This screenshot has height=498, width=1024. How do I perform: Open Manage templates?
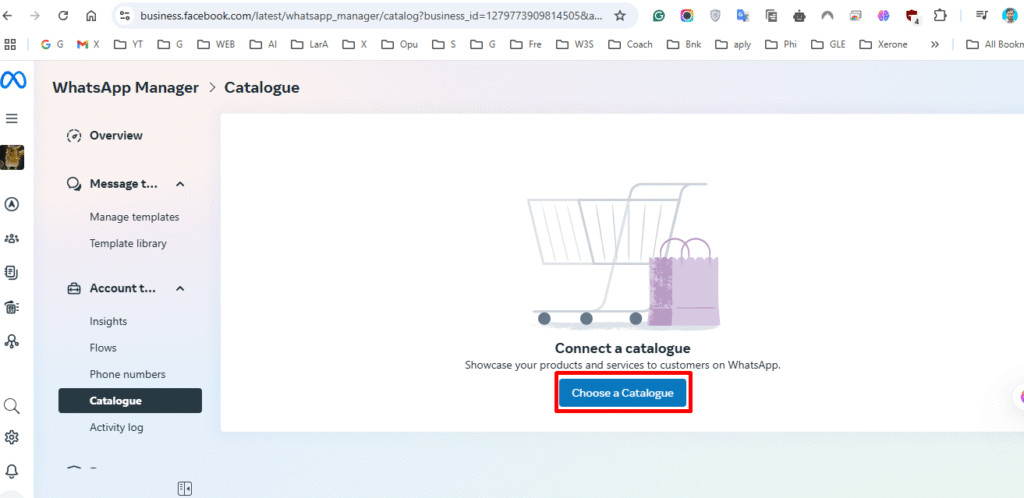[x=135, y=217]
